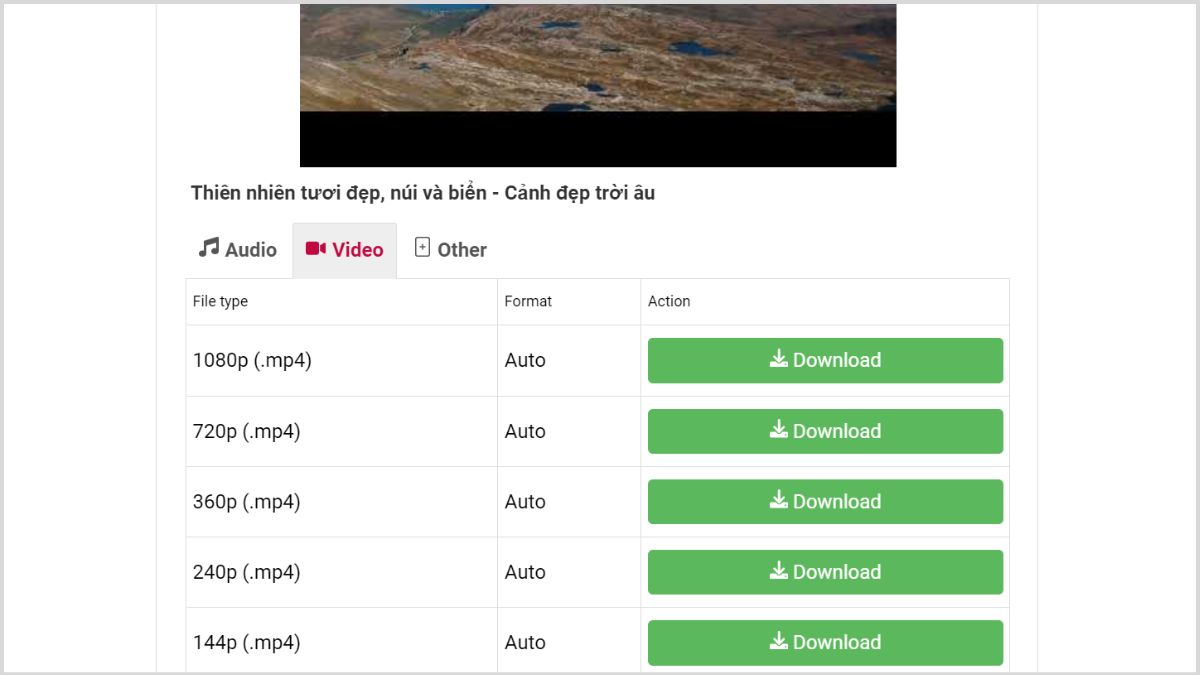Screen dimensions: 1200x675
Task: Click the download icon on 360p button
Action: tap(778, 501)
